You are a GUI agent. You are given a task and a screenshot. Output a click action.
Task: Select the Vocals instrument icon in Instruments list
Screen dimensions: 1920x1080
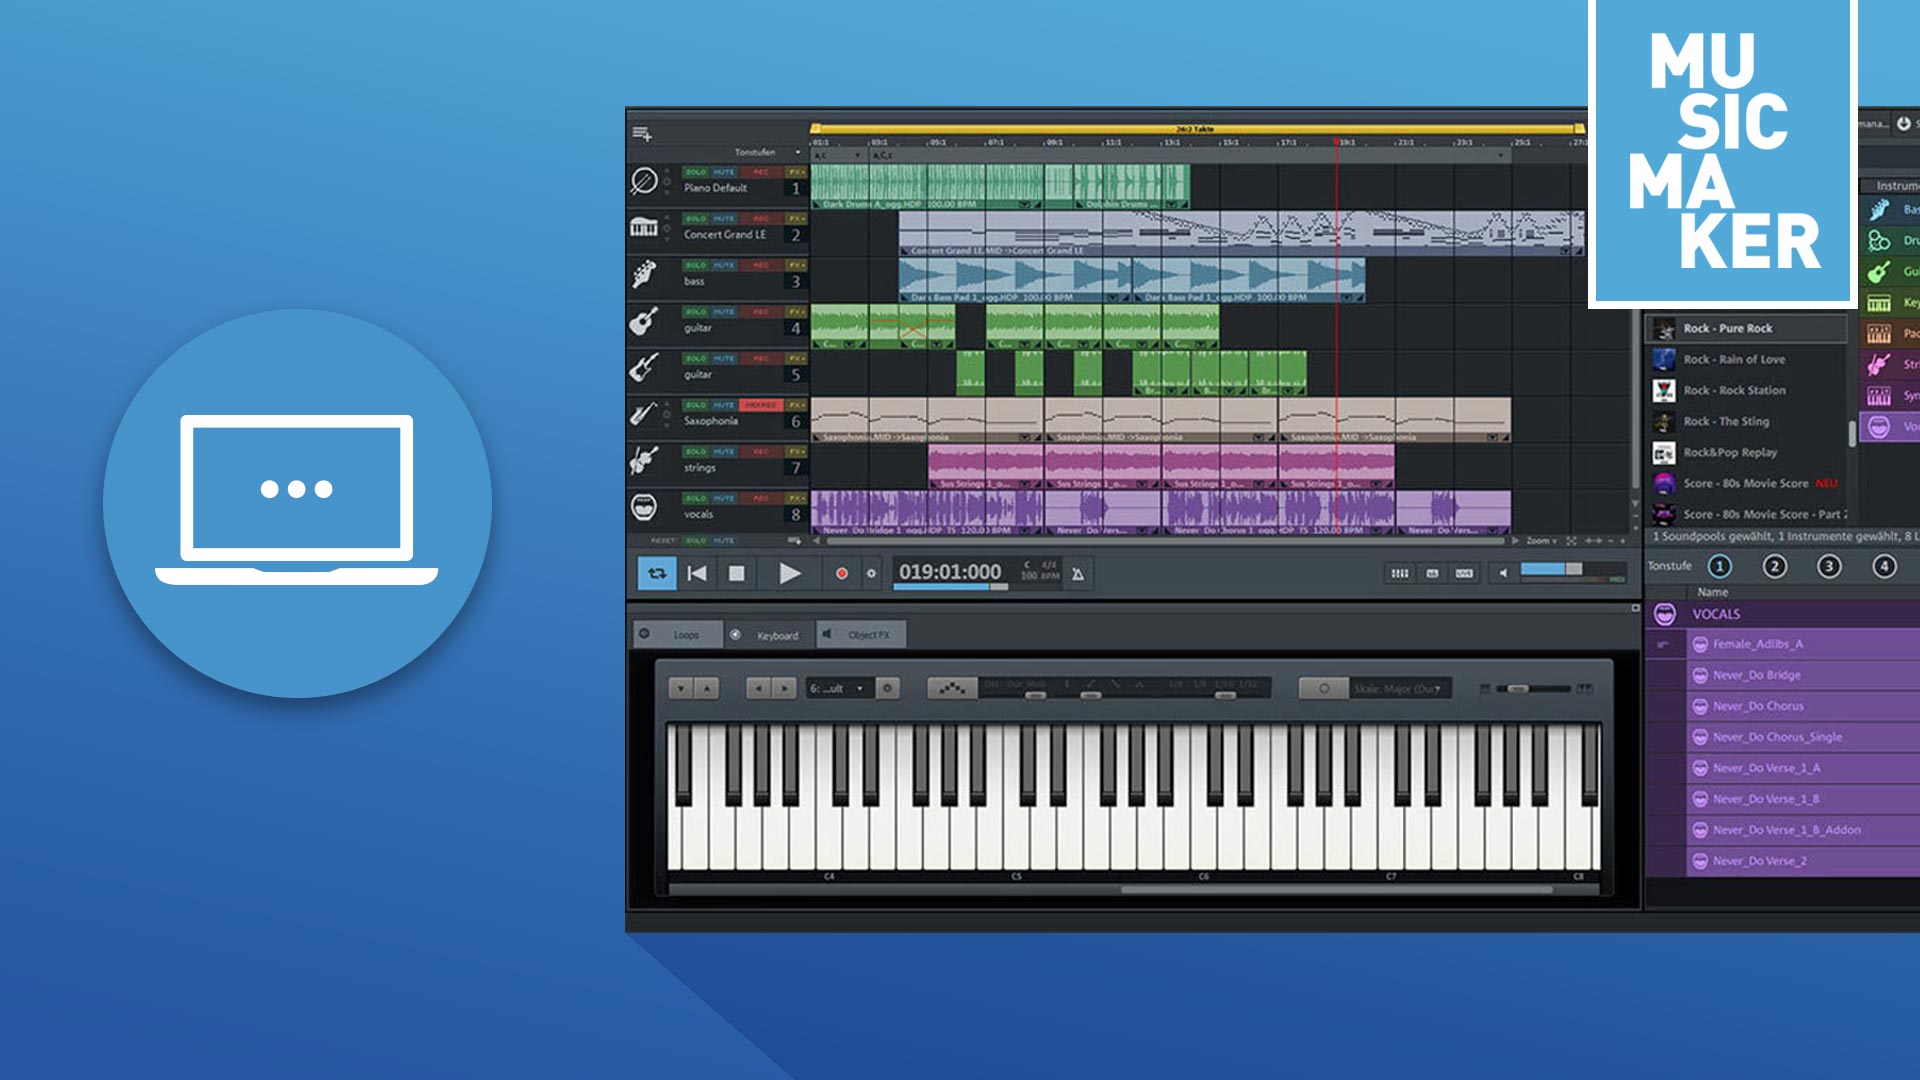coord(1880,426)
